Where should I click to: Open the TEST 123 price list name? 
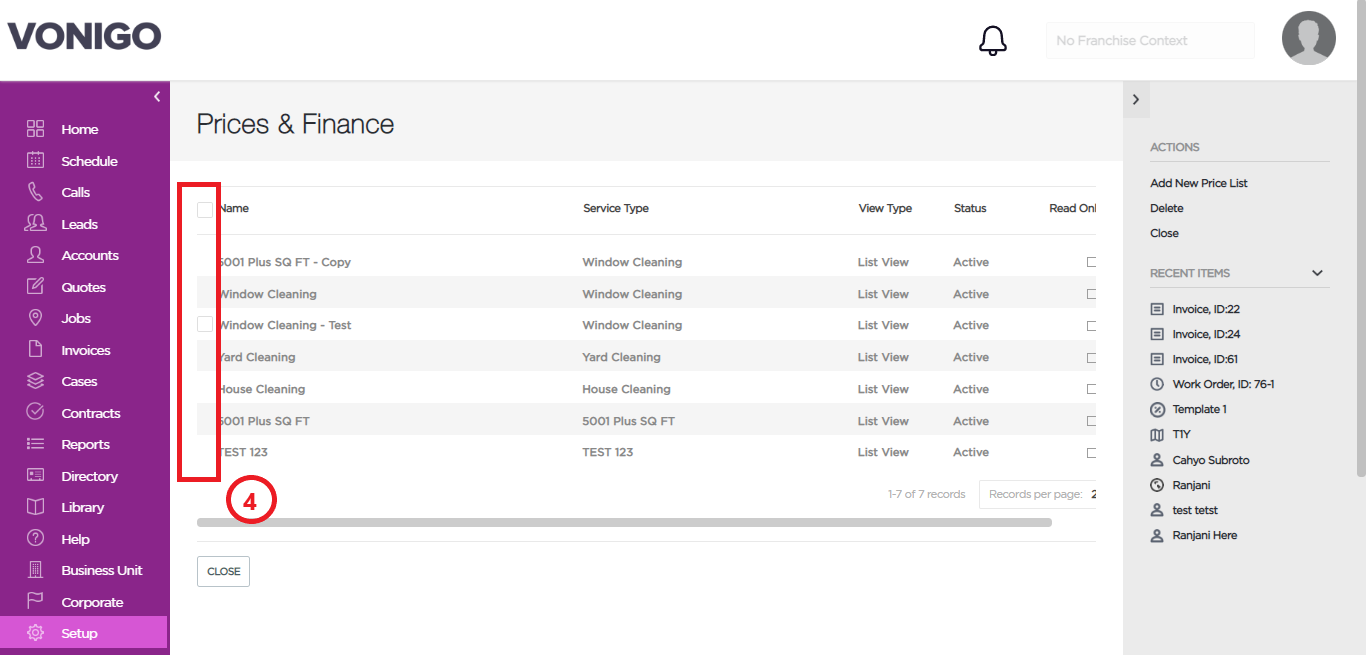[x=243, y=452]
